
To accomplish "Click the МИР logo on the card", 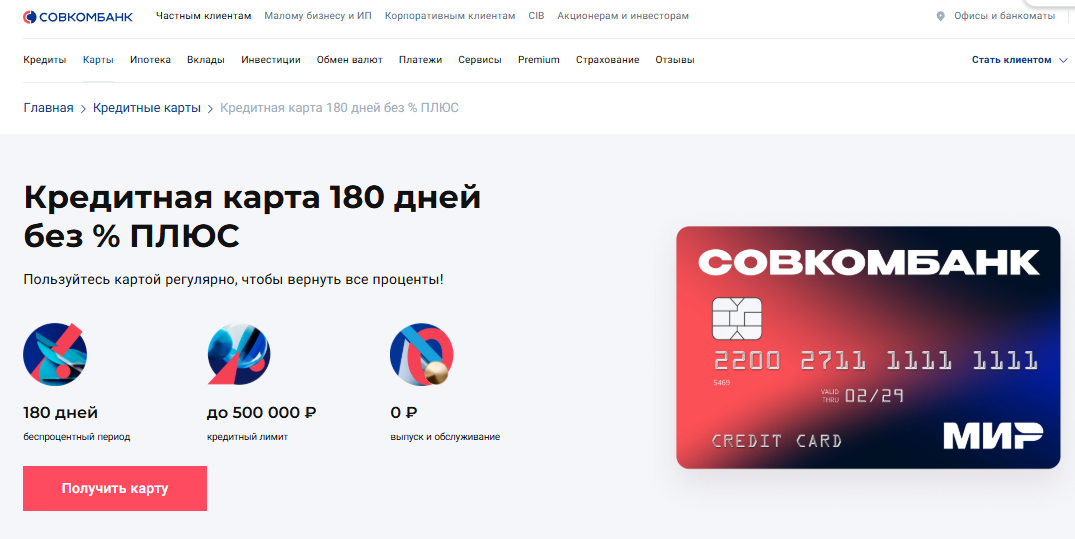I will (x=993, y=436).
